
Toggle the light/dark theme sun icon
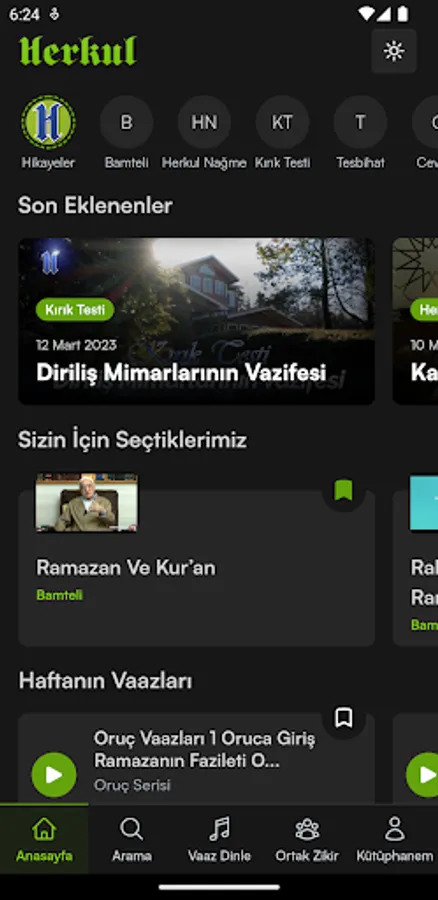[394, 52]
